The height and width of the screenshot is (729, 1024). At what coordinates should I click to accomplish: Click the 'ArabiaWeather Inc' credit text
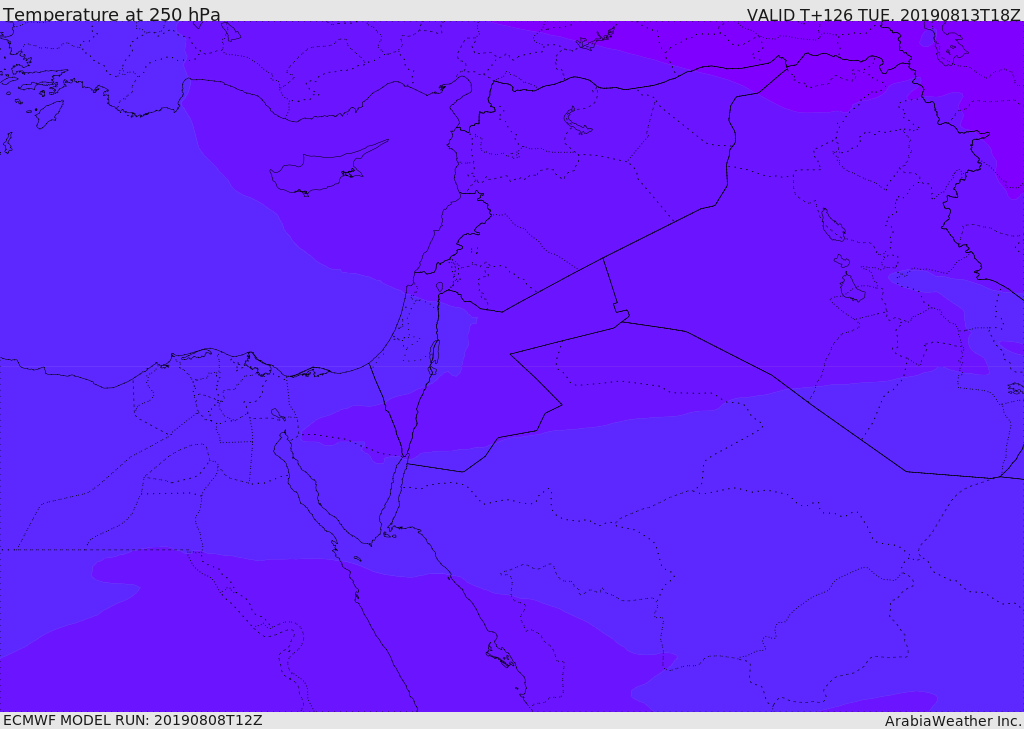pyautogui.click(x=953, y=721)
